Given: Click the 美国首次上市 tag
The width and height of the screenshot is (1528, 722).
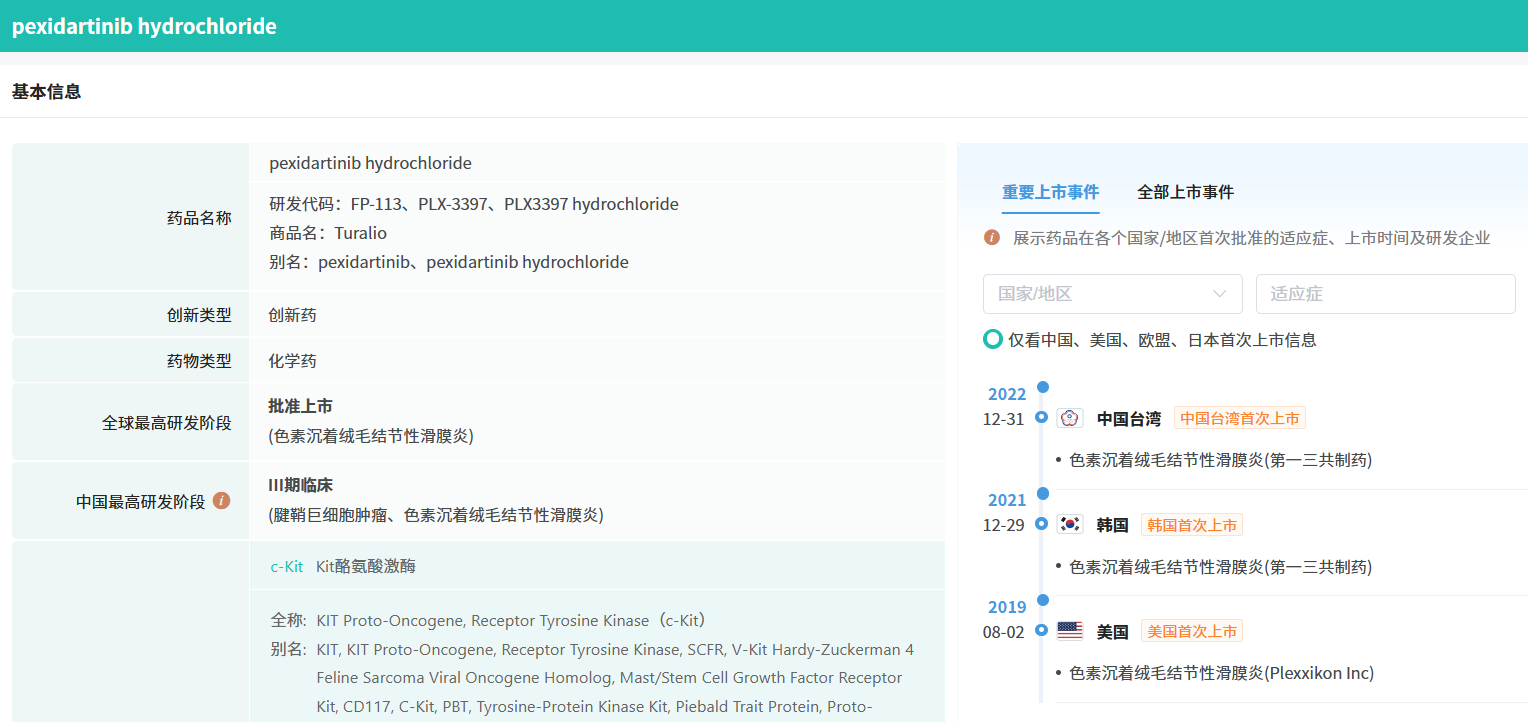Looking at the screenshot, I should pos(1192,631).
